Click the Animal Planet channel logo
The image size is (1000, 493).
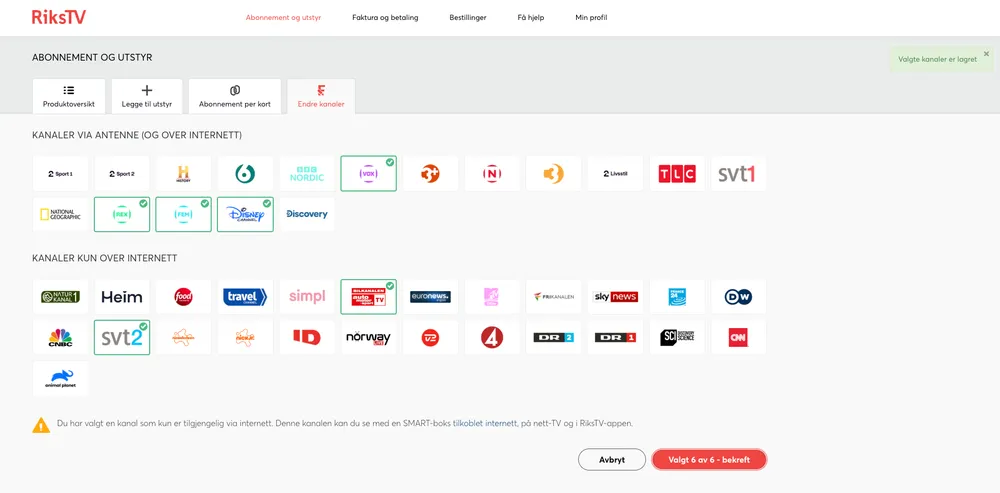pyautogui.click(x=60, y=378)
